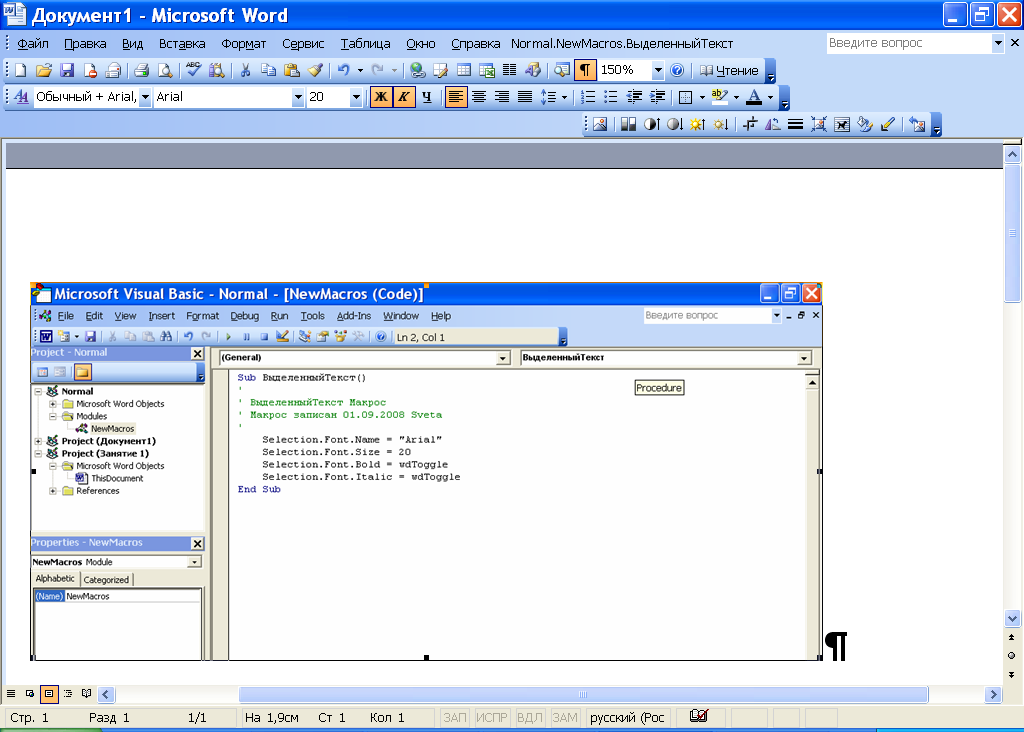Screen dimensions: 1024x732
Task: Open the Окно menu
Action: [421, 43]
